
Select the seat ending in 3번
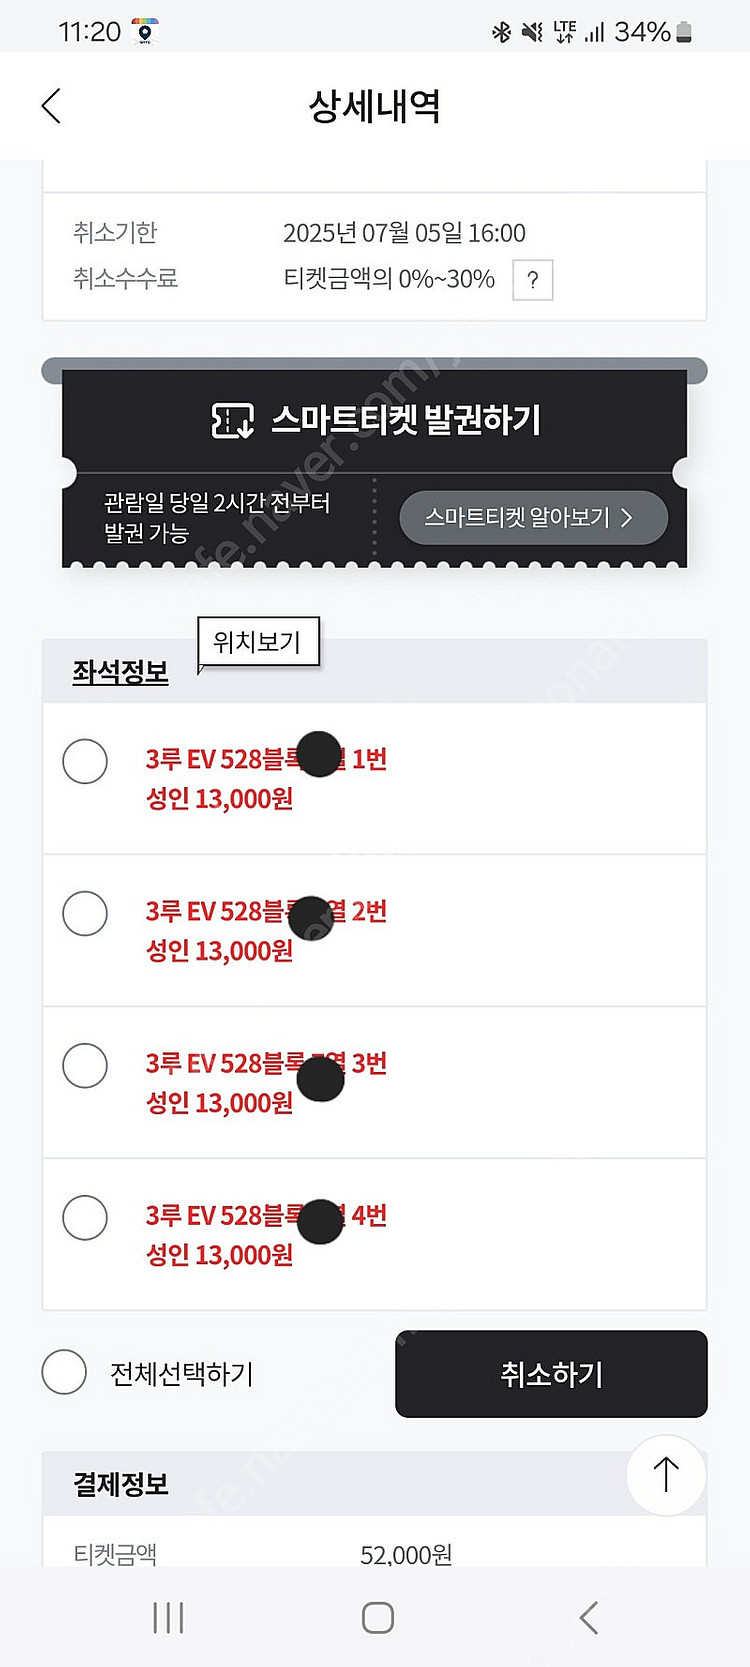point(85,1066)
